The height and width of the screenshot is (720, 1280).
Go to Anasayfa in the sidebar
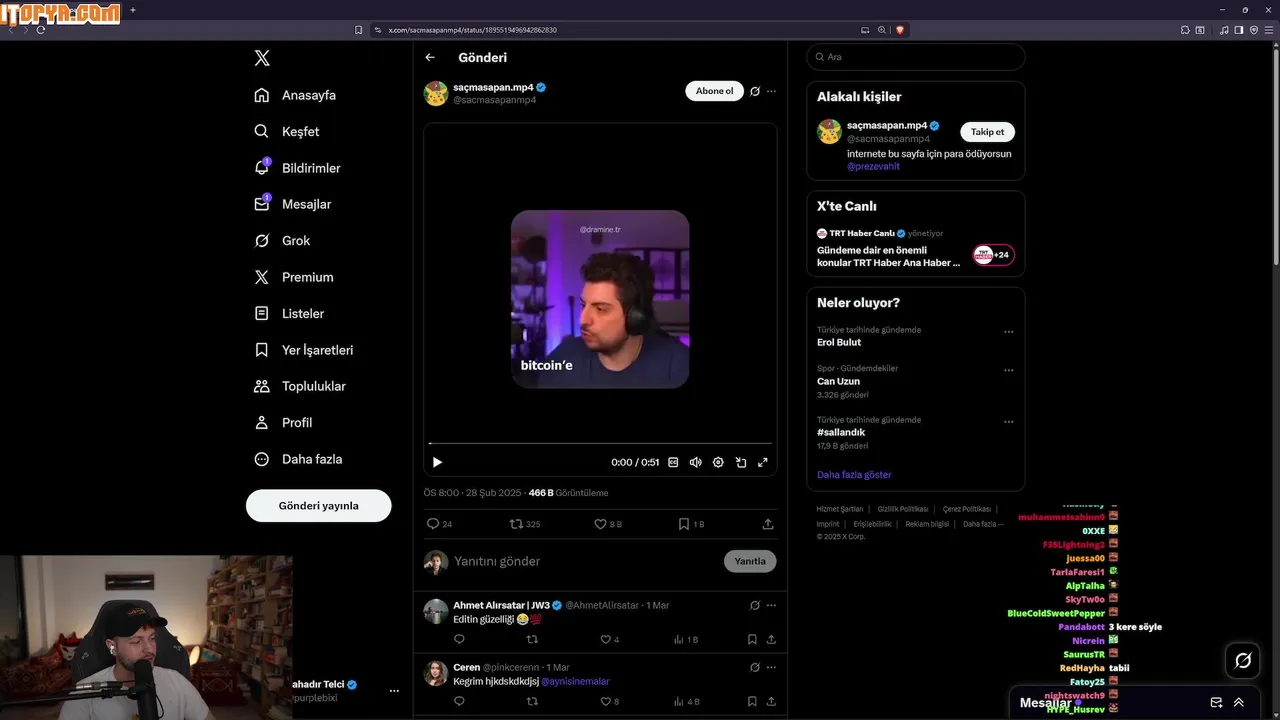(x=295, y=95)
